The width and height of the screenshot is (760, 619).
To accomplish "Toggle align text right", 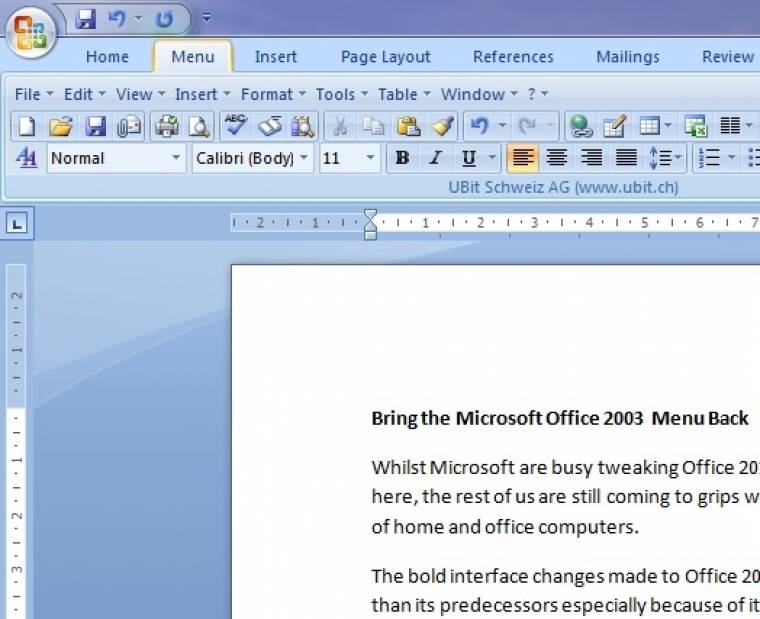I will 591,158.
